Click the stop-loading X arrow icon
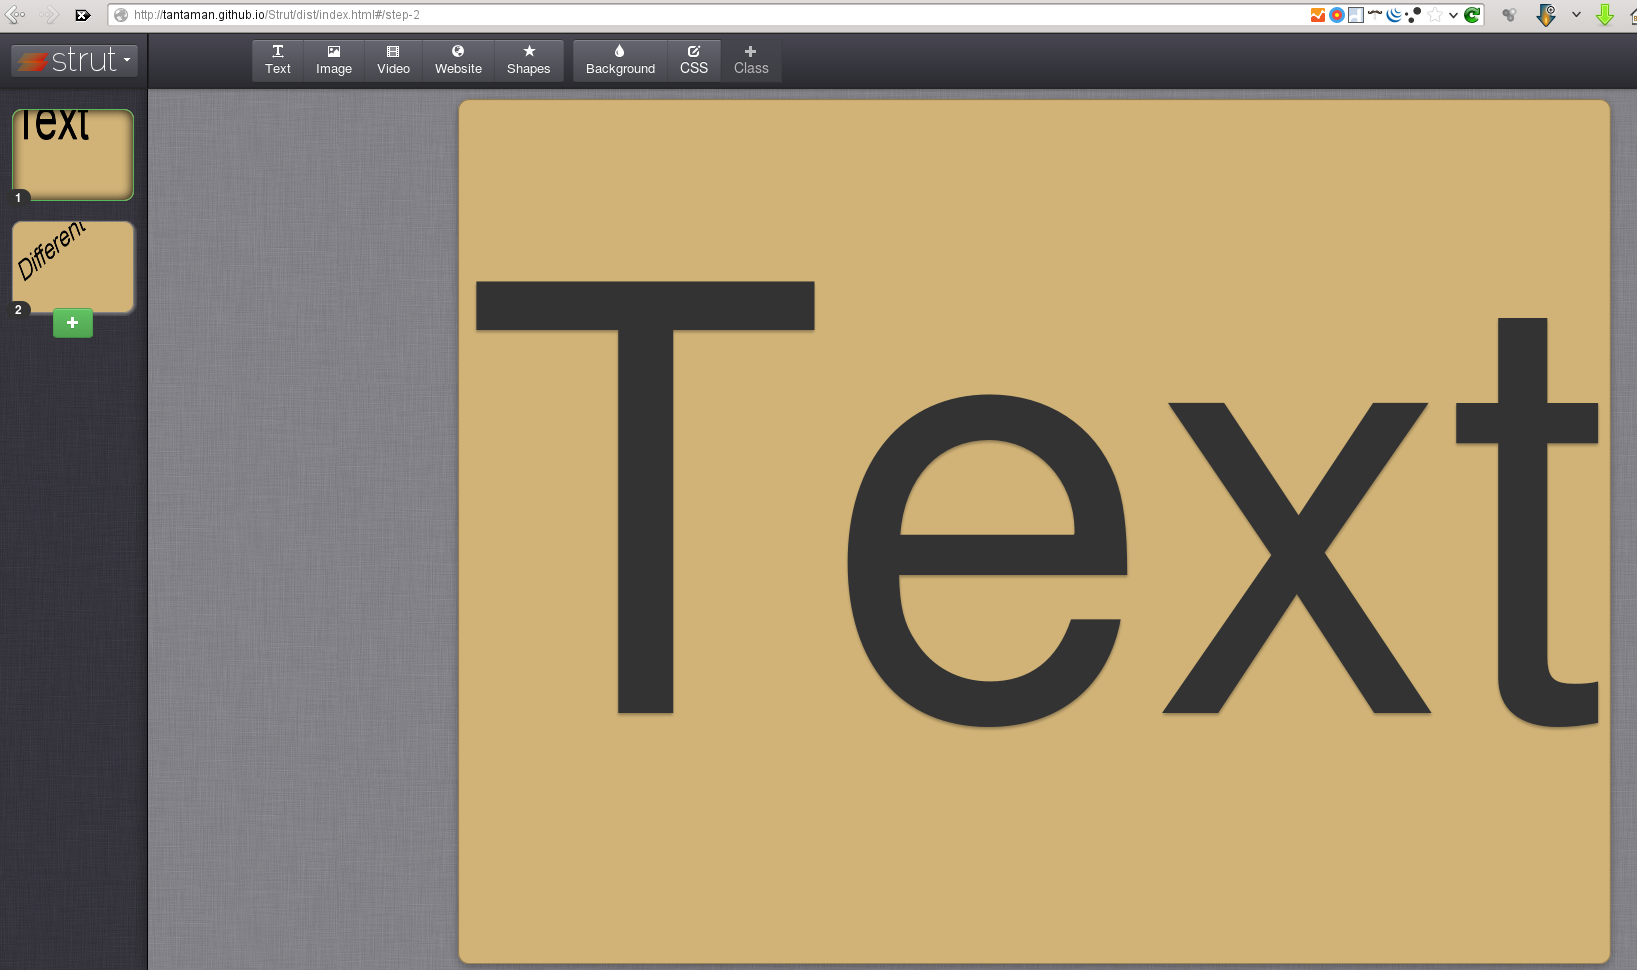 pyautogui.click(x=83, y=15)
